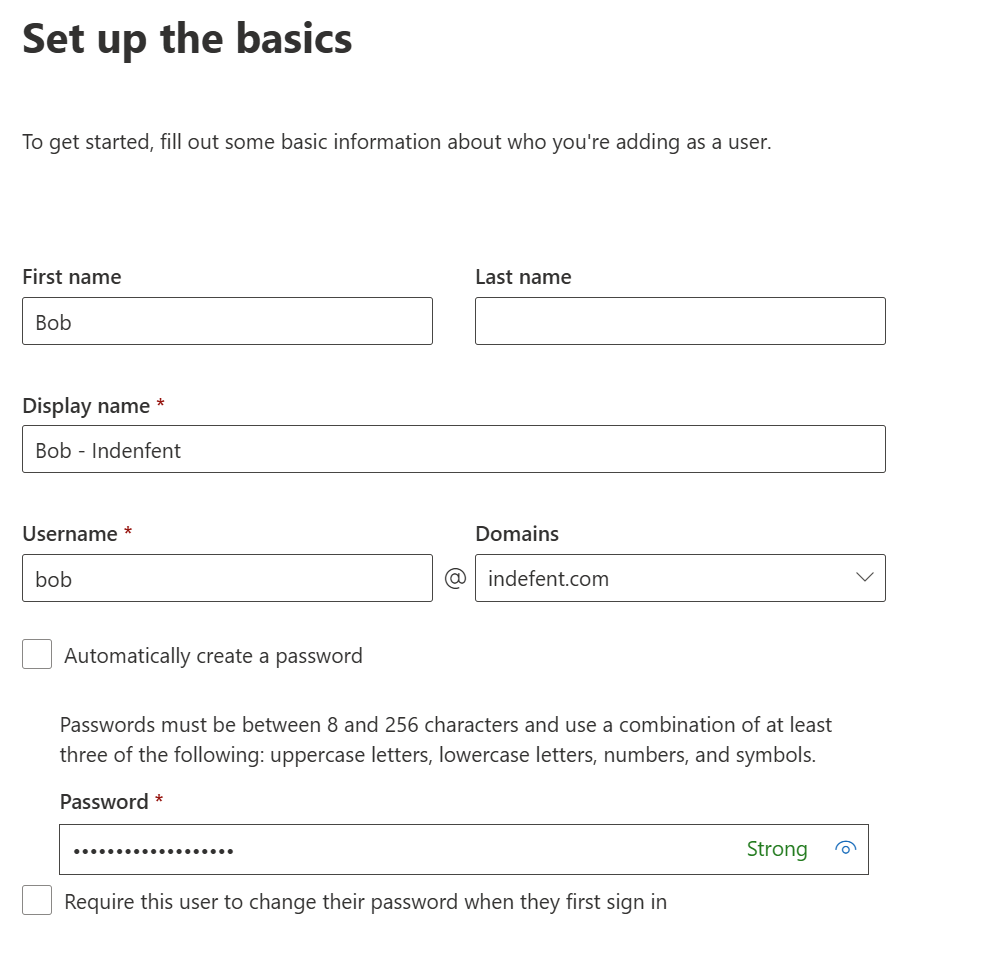The image size is (996, 961).
Task: Expand domain list using the chevron arrow
Action: tap(865, 577)
